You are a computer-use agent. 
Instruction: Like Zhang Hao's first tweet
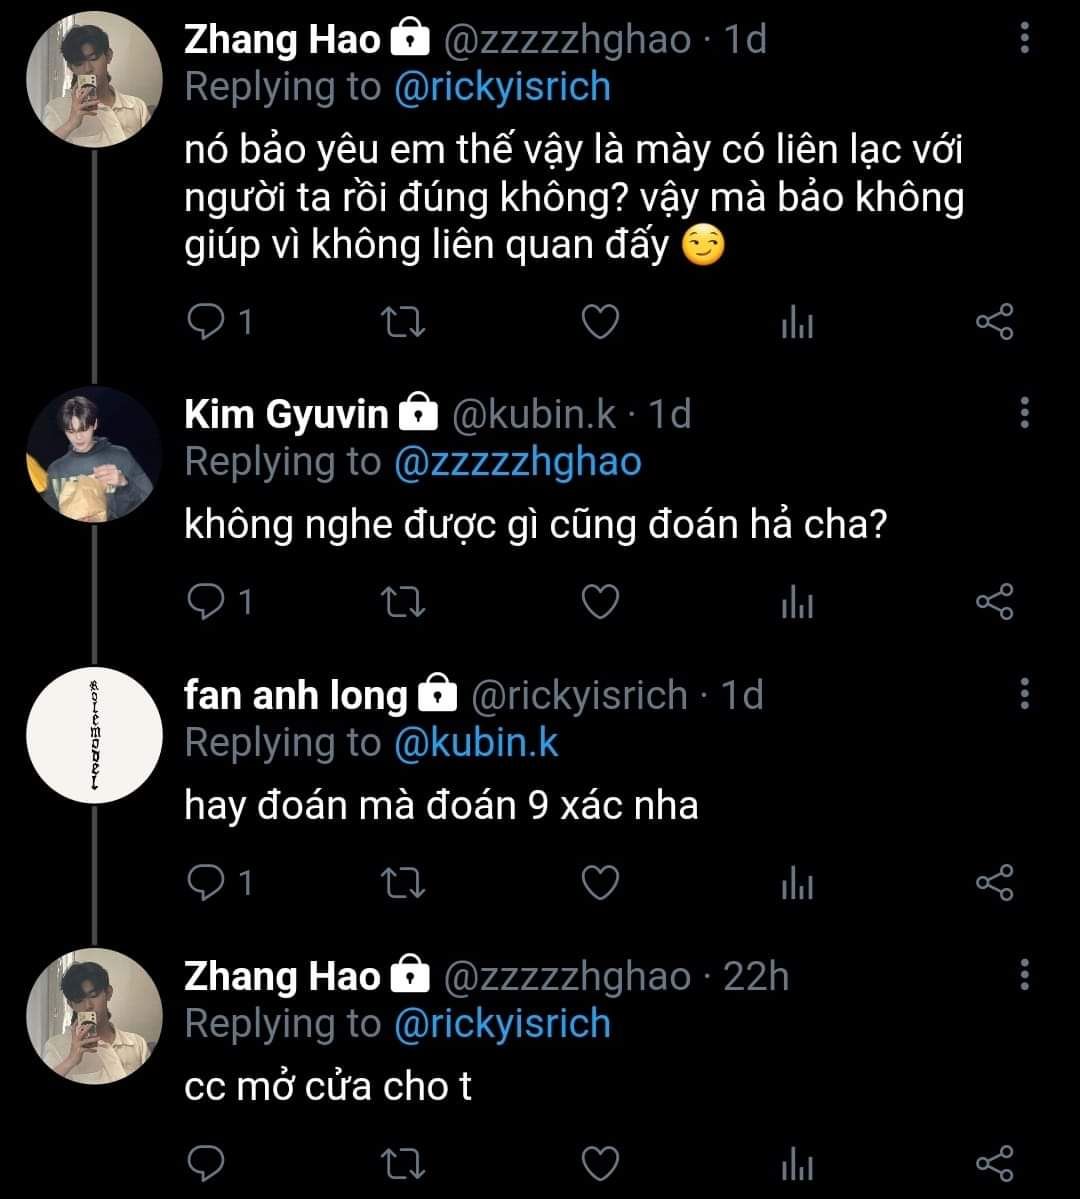(x=600, y=322)
